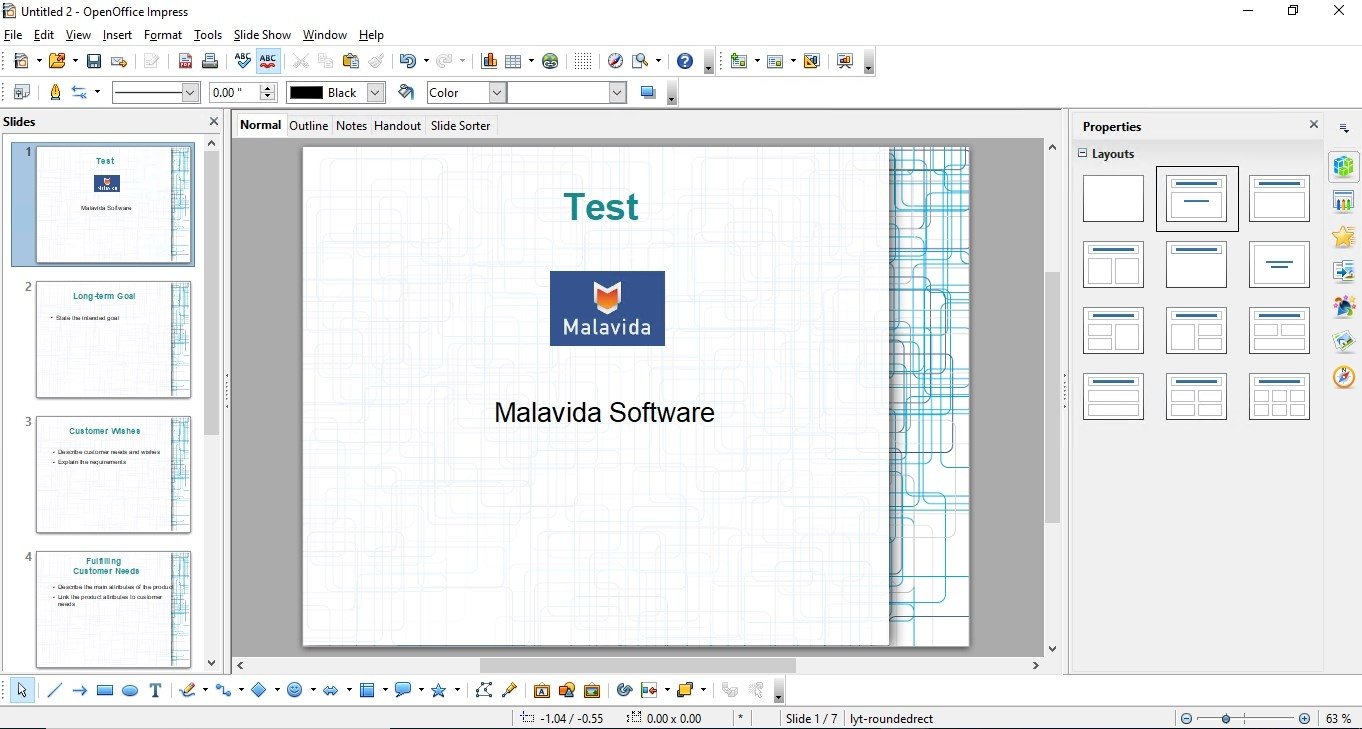Toggle Glue Points editing
Screen dimensions: 1362x729
click(509, 690)
